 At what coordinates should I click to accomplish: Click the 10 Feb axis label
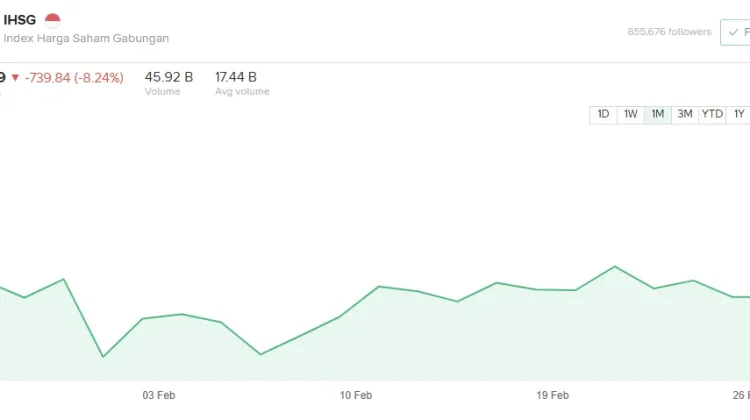click(356, 395)
